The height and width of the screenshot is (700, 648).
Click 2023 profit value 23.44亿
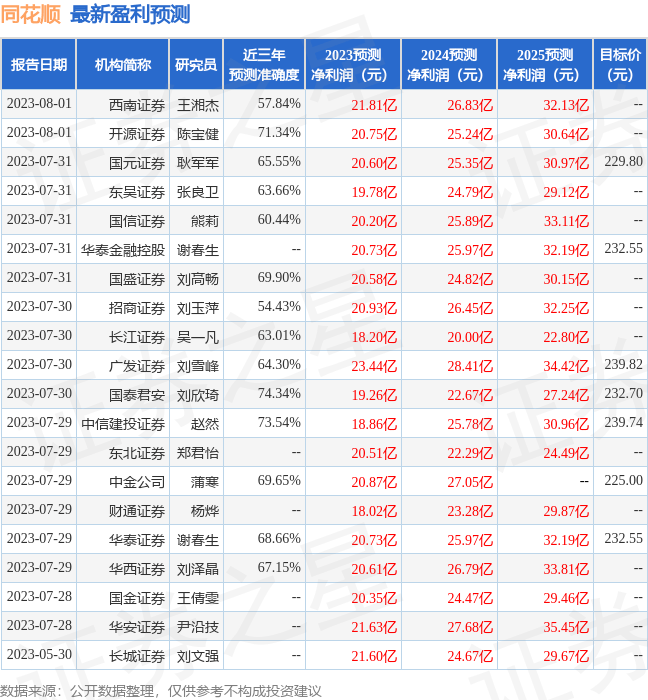pyautogui.click(x=374, y=367)
